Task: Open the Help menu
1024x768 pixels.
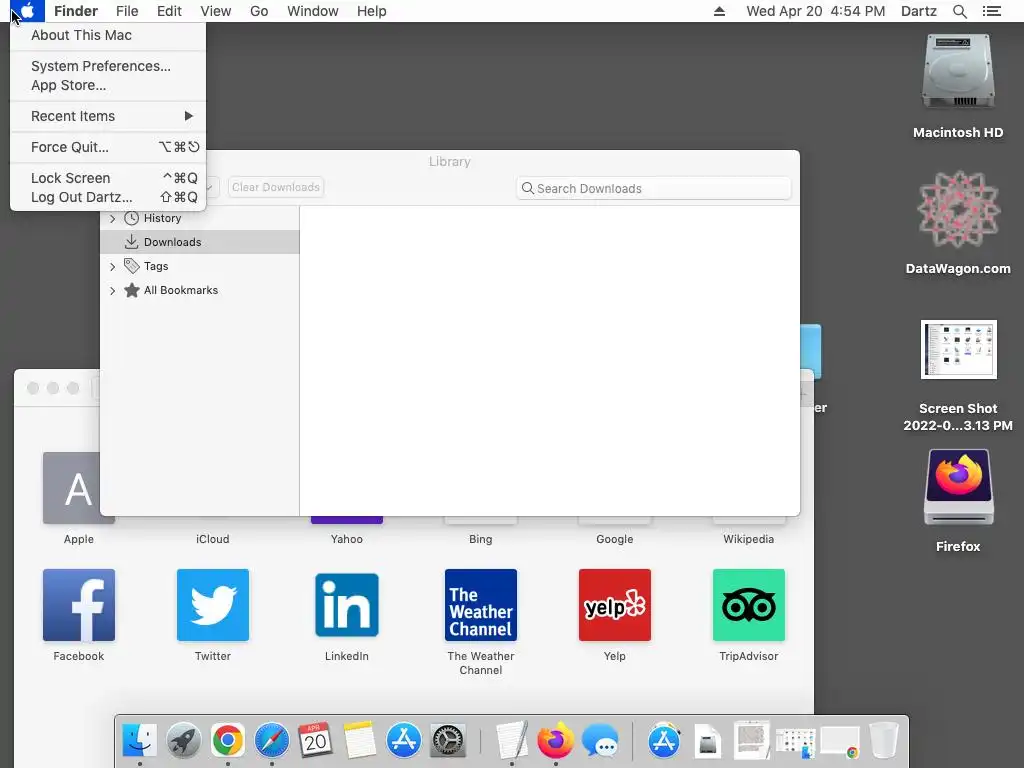Action: [372, 11]
